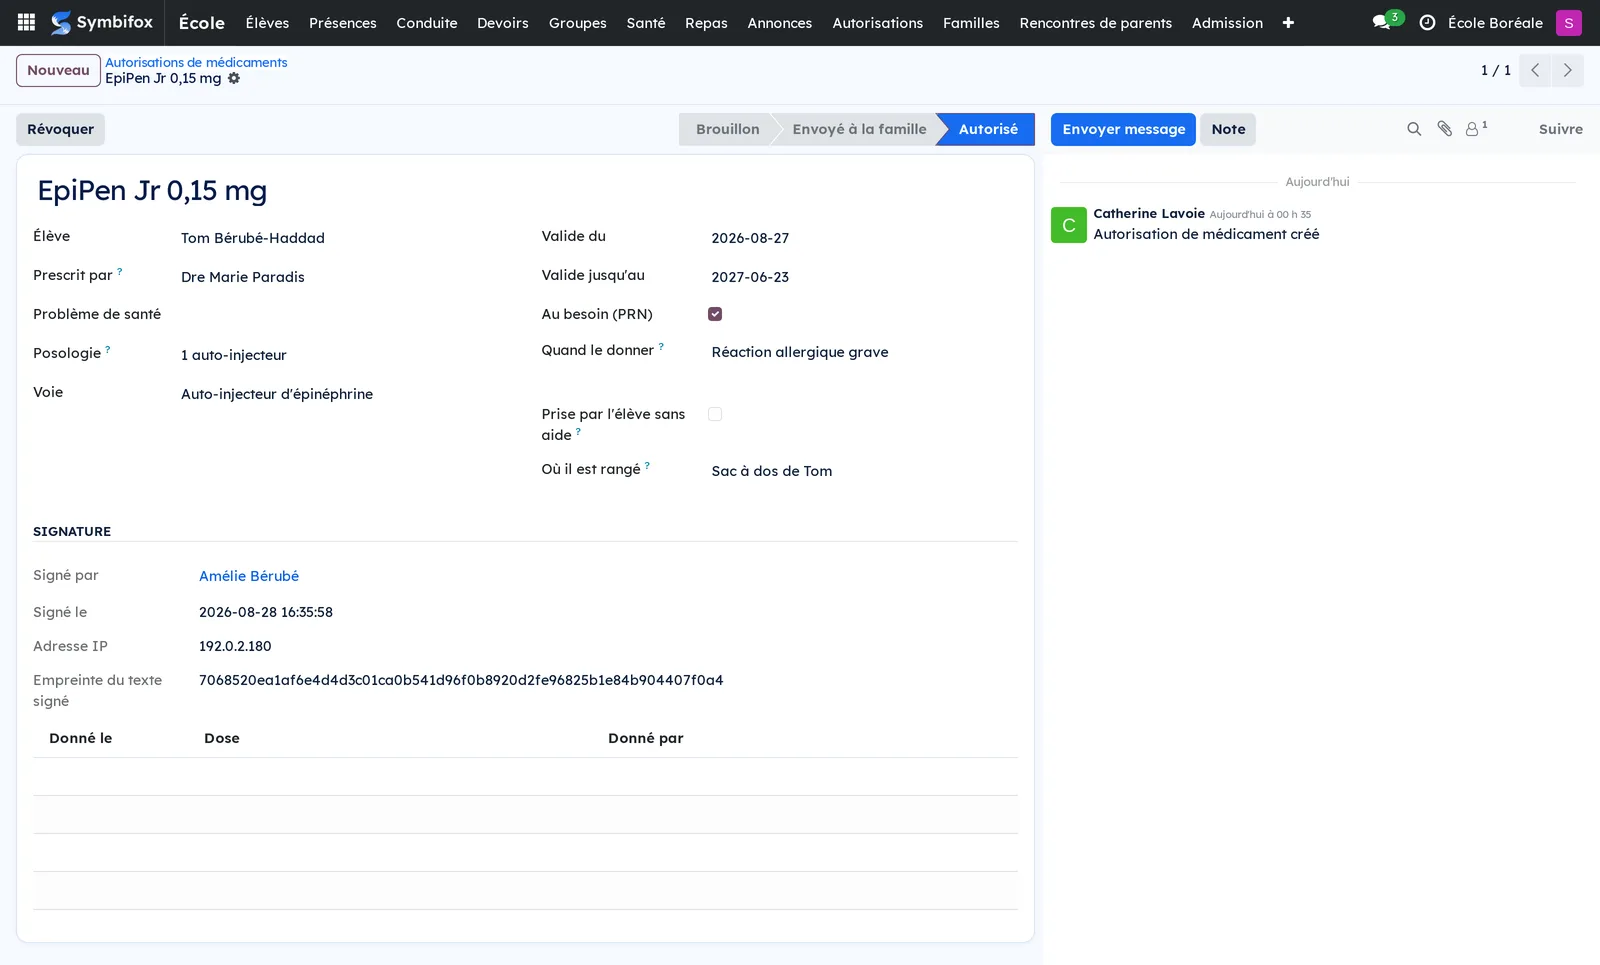Select the Brouillon status stage
Screen dimensions: 1600x965
tap(727, 129)
